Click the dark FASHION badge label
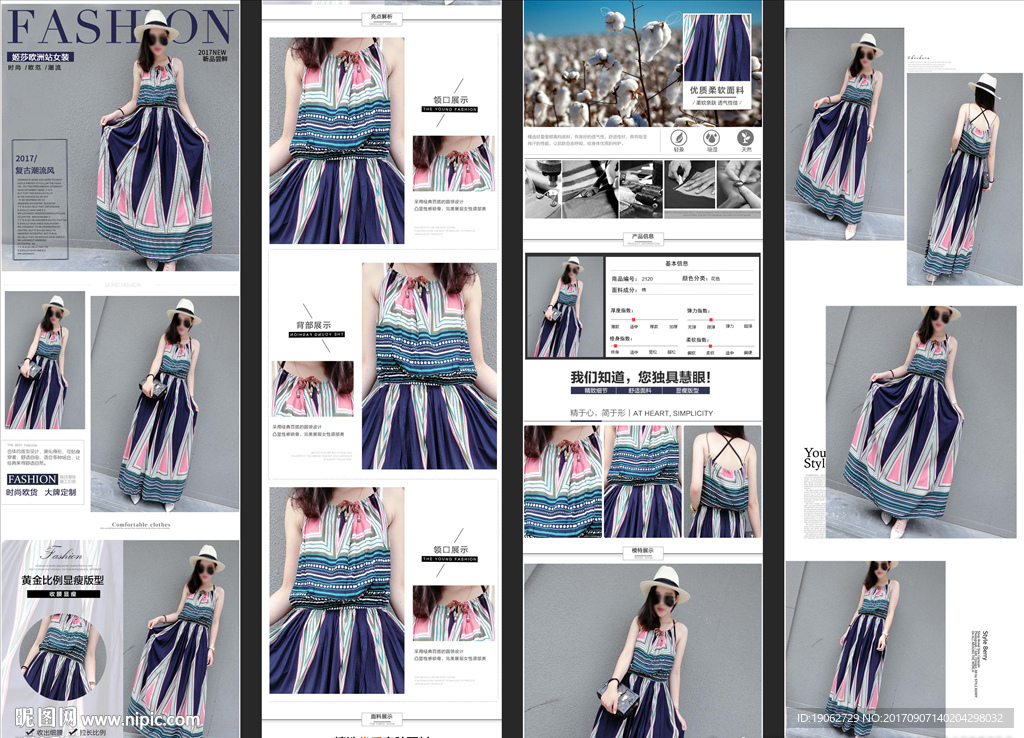The height and width of the screenshot is (738, 1024). pos(31,479)
